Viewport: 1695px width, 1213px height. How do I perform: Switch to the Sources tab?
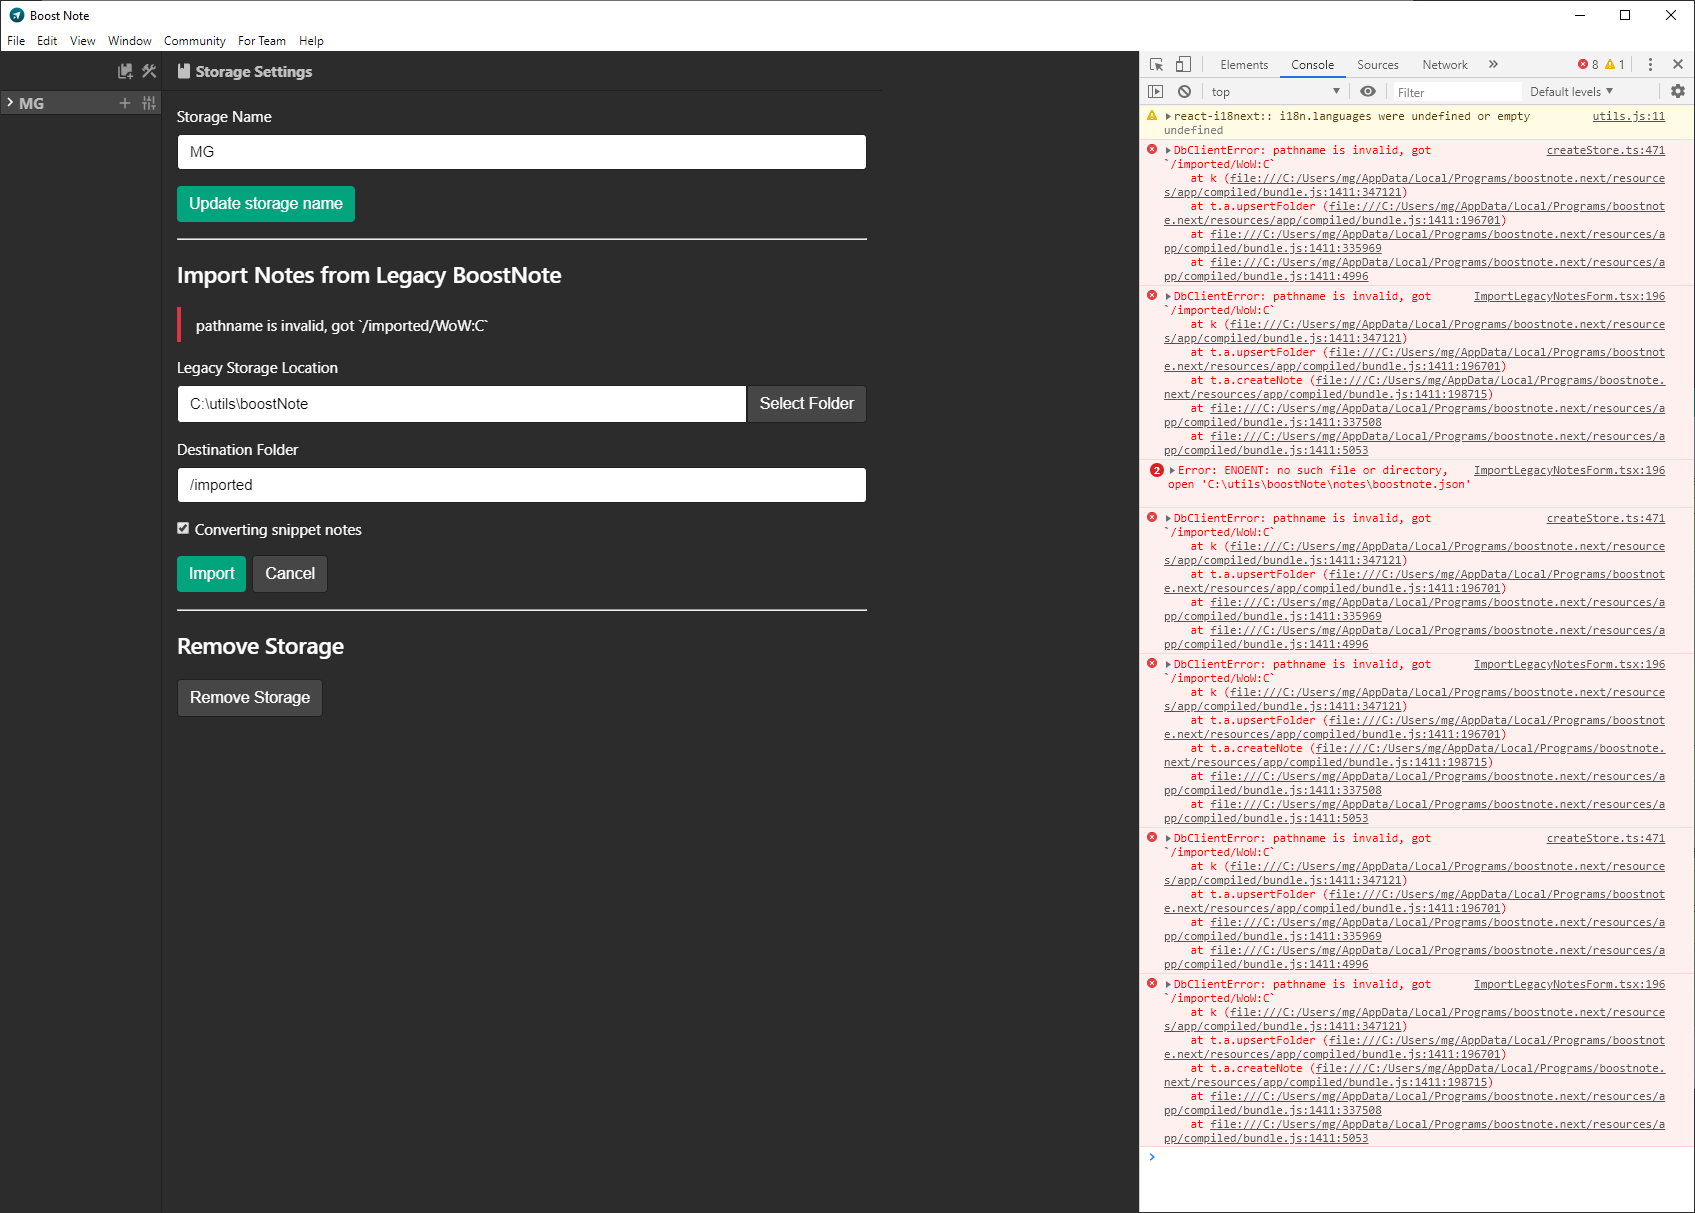(x=1378, y=64)
